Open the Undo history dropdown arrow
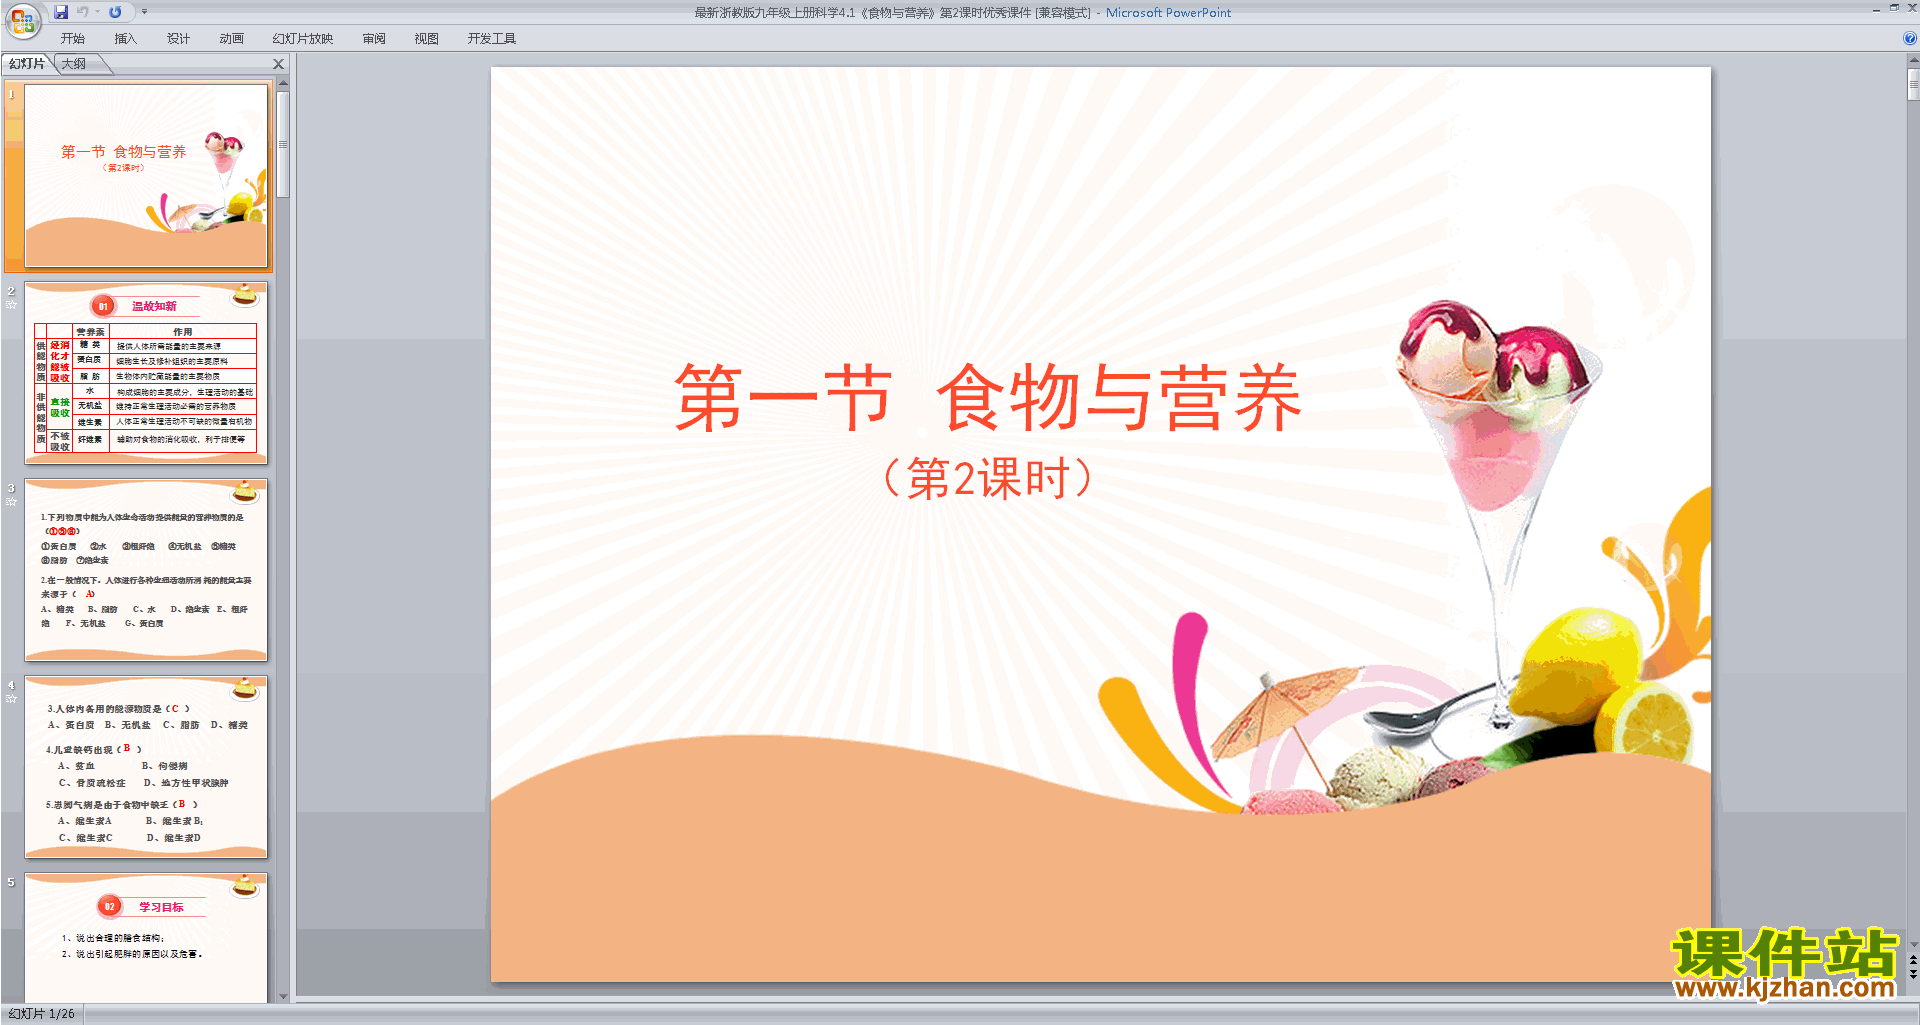 click(x=97, y=12)
